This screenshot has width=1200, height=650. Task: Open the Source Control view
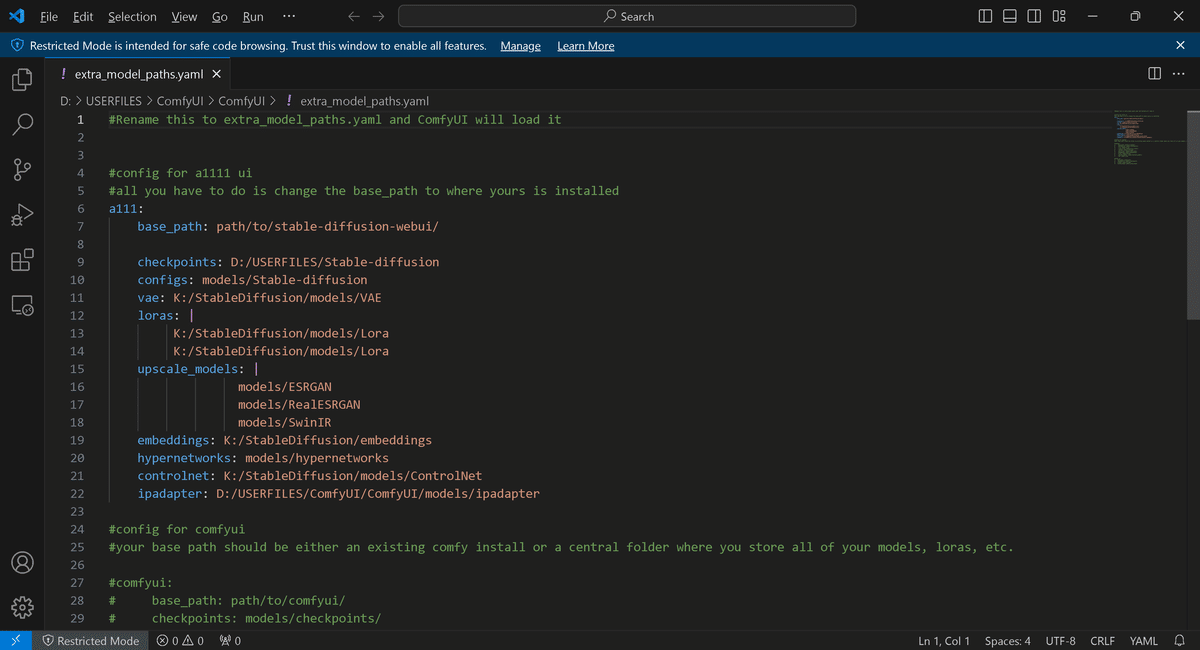tap(22, 169)
